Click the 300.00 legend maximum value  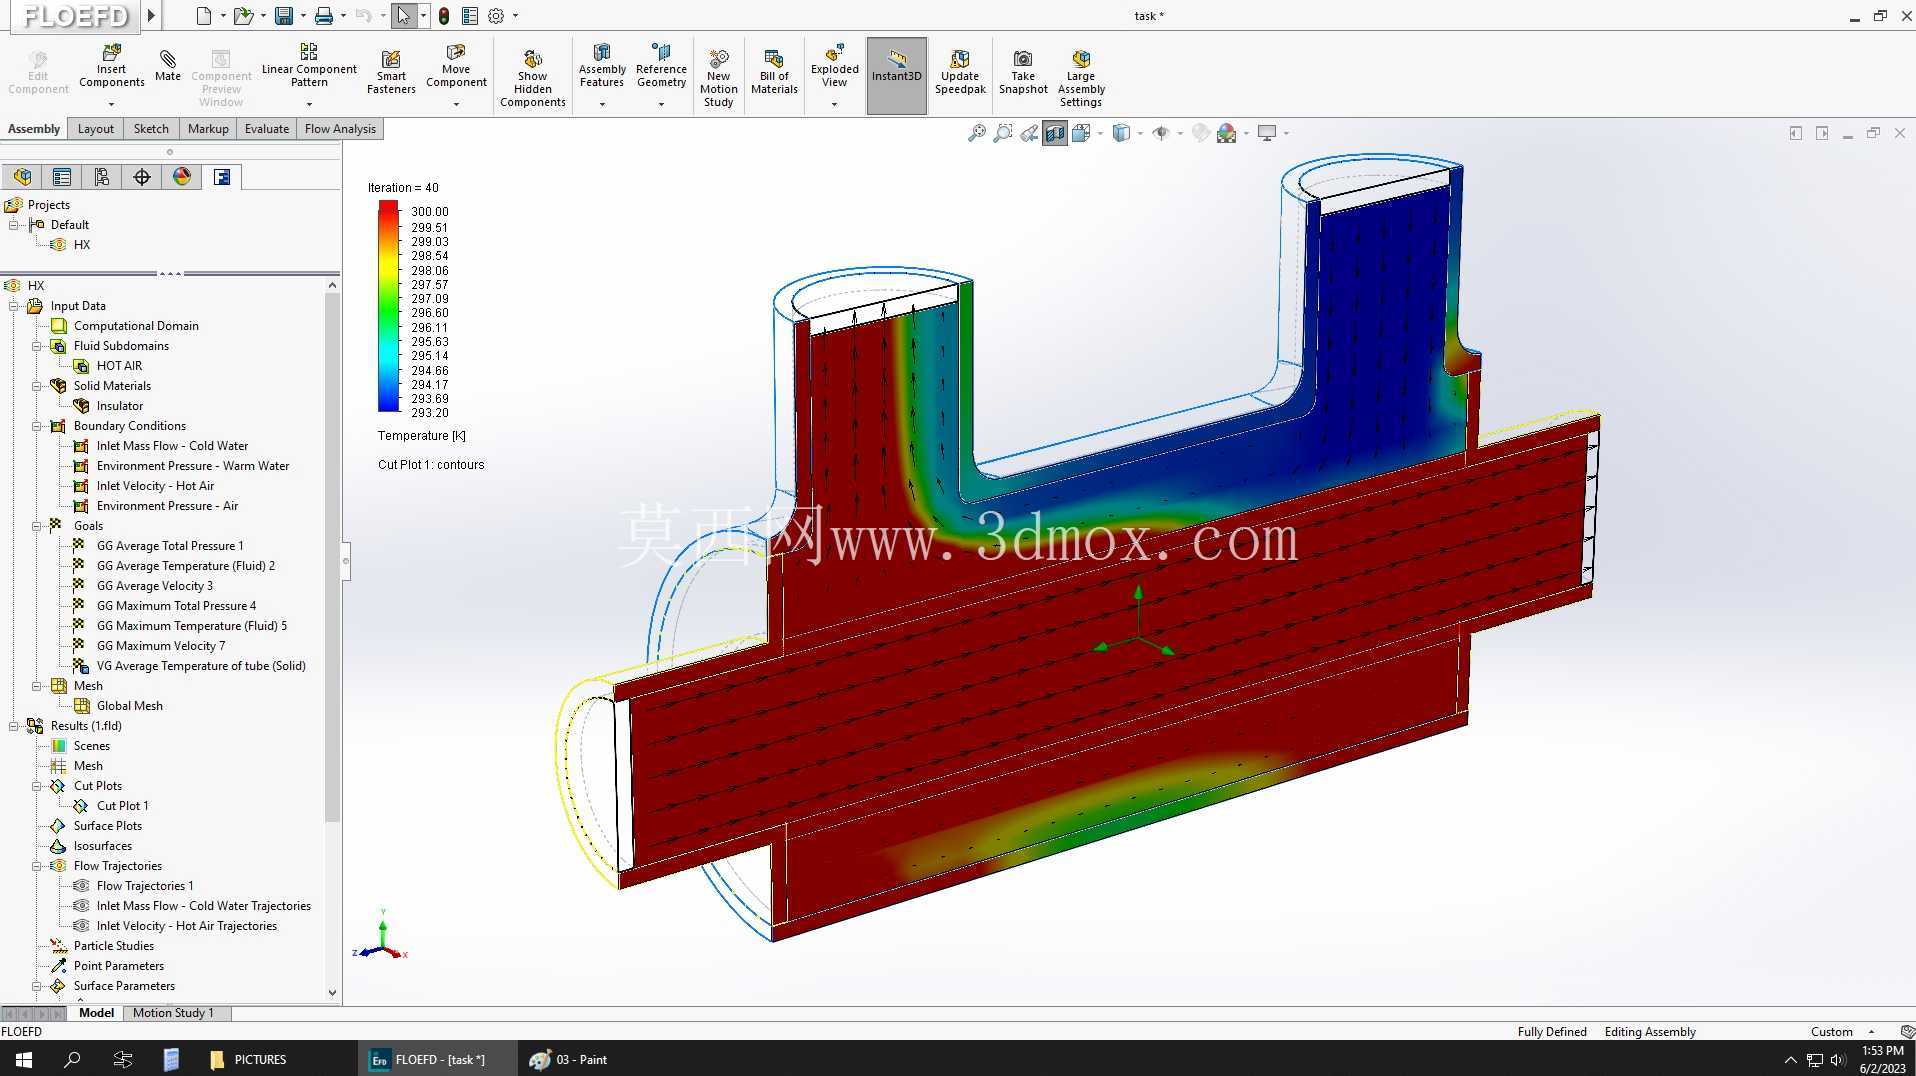tap(429, 212)
